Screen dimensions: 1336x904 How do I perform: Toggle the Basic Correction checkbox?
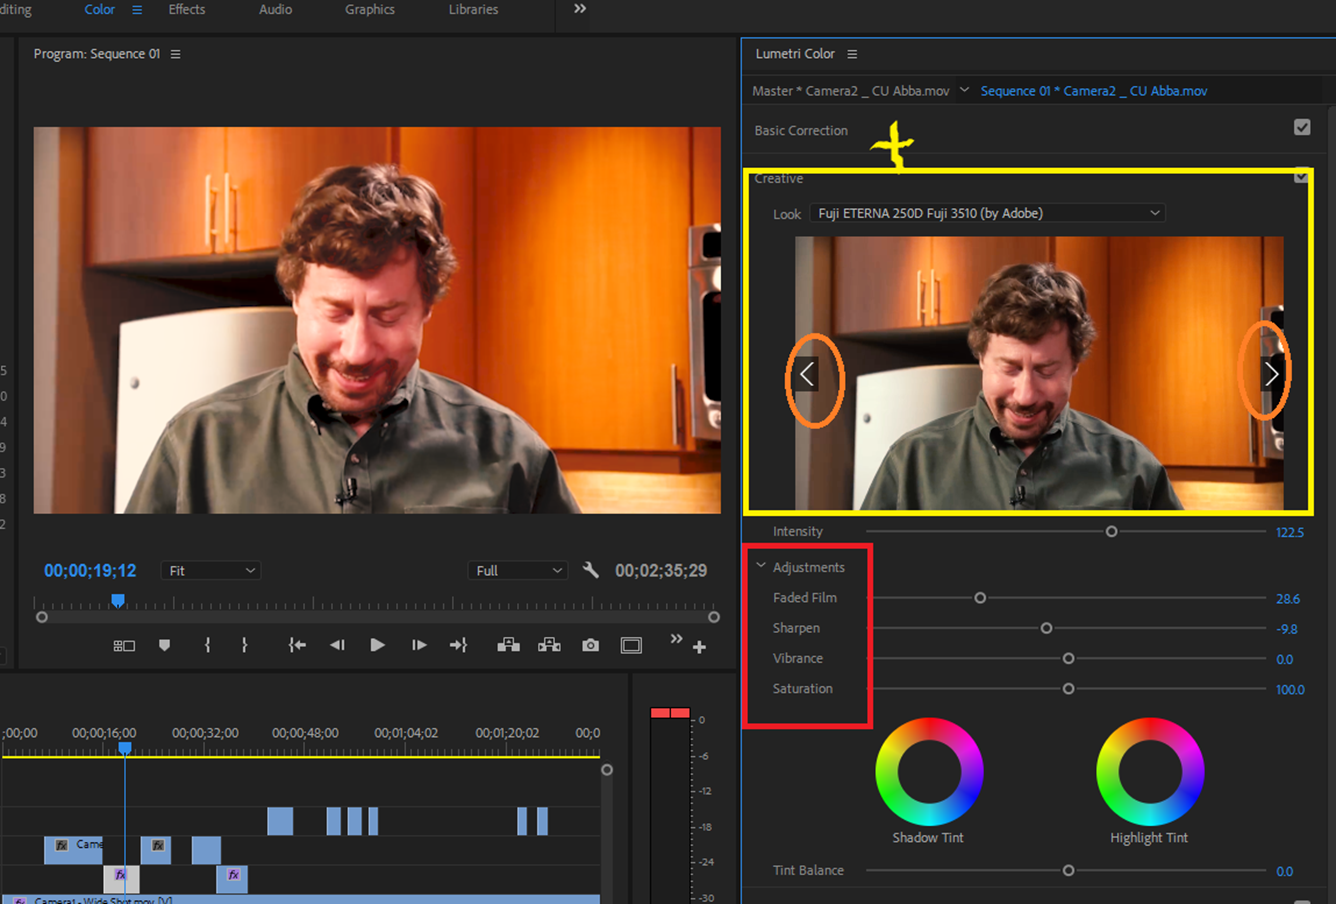pos(1302,127)
